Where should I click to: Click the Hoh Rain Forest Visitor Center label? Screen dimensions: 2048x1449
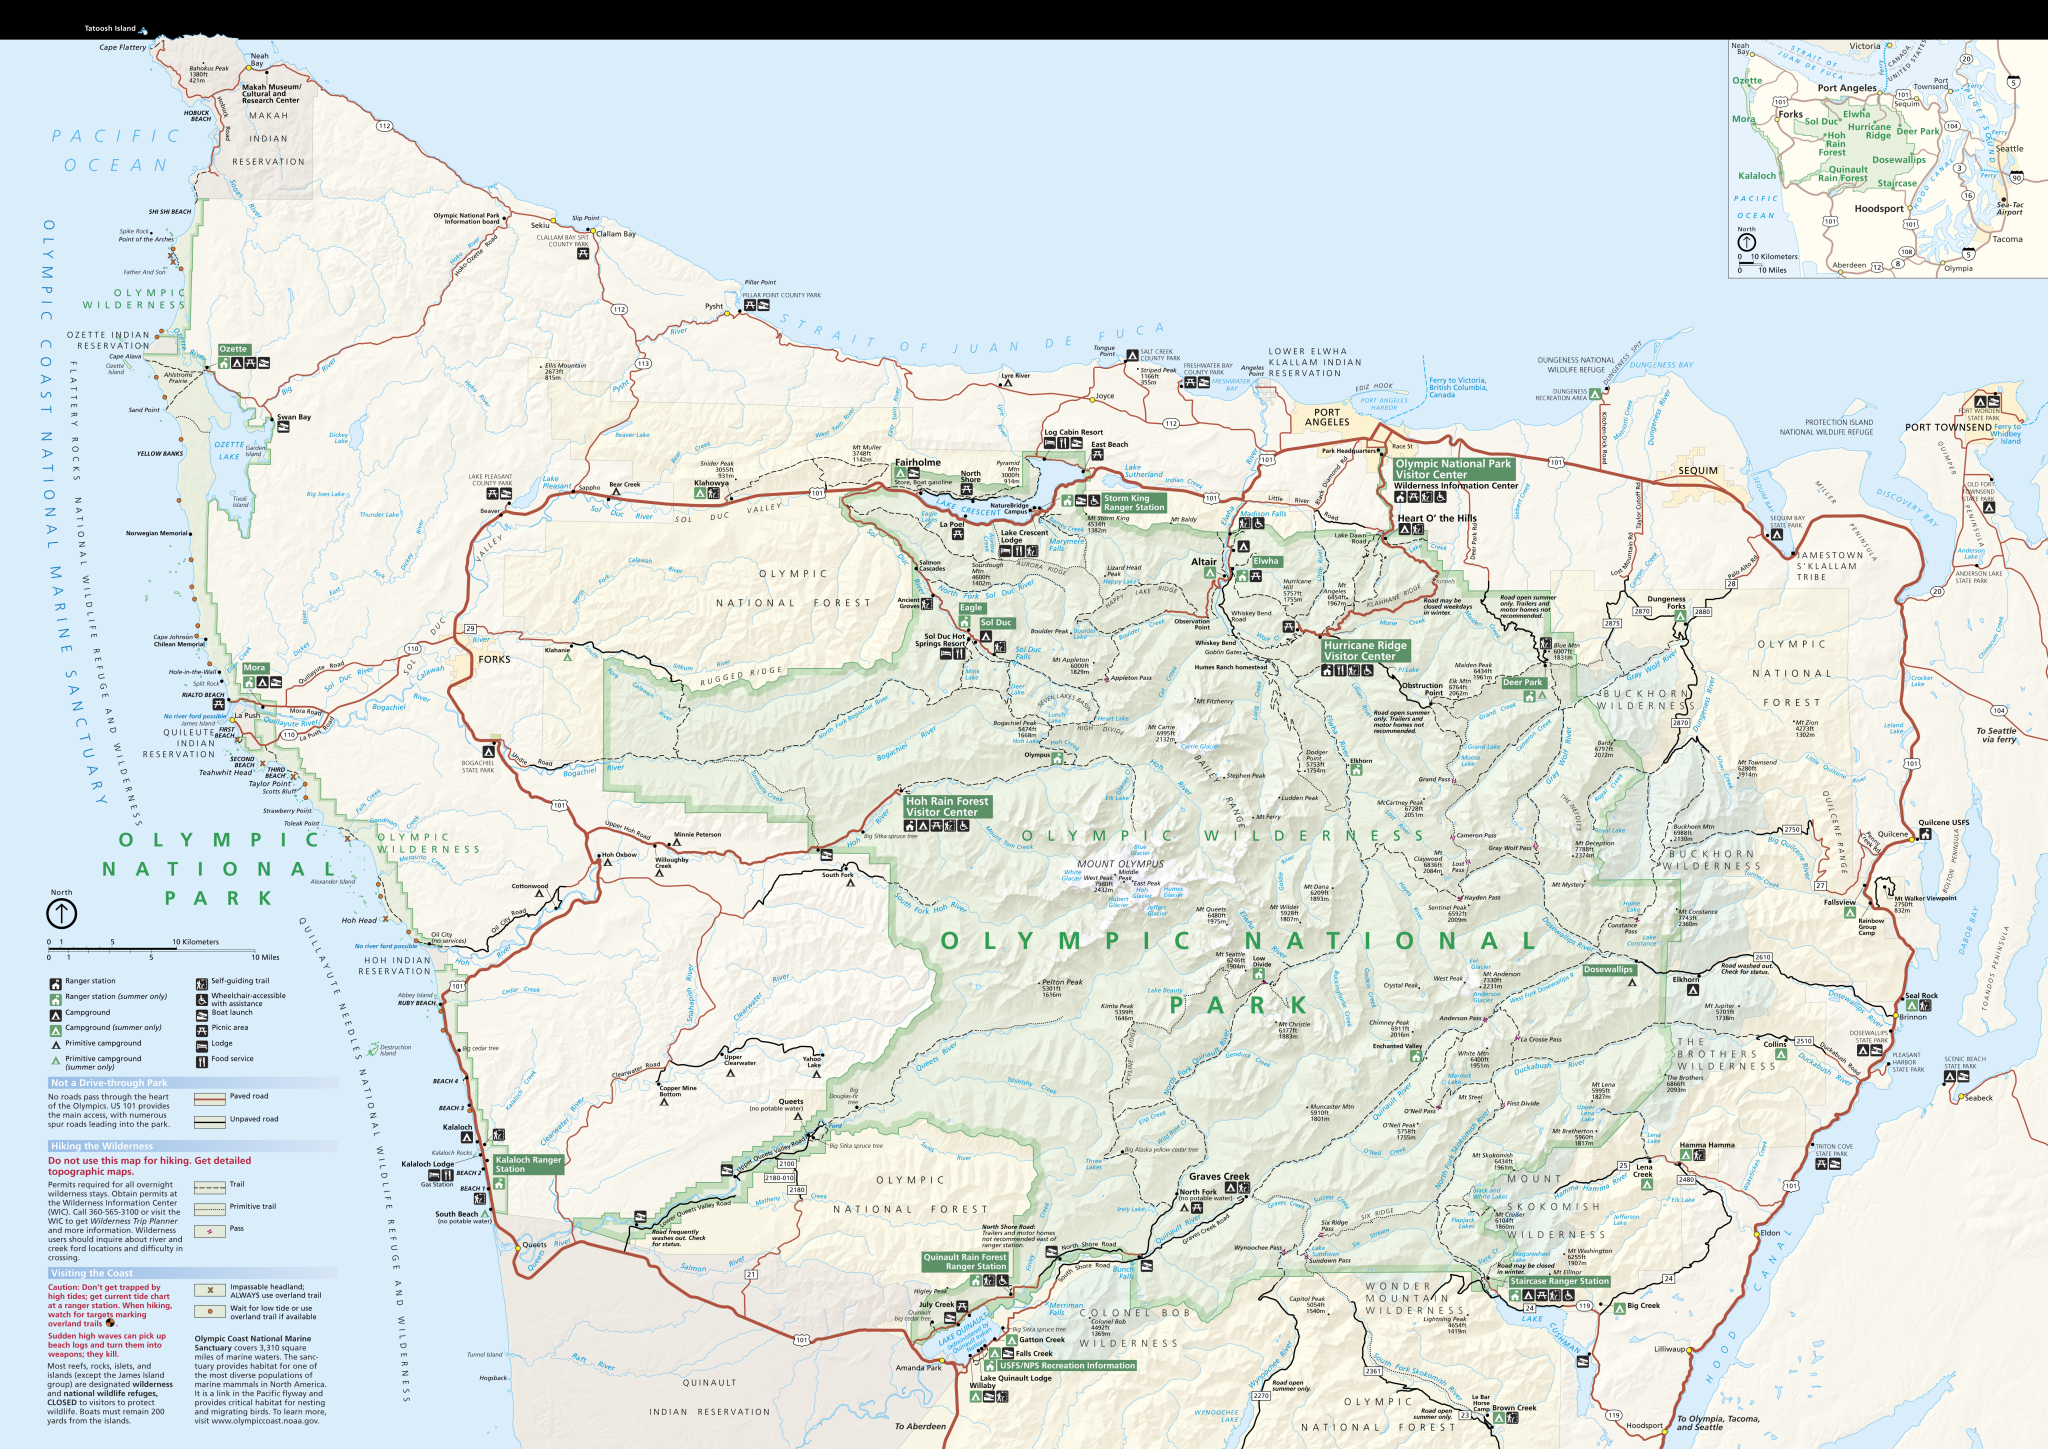(946, 807)
